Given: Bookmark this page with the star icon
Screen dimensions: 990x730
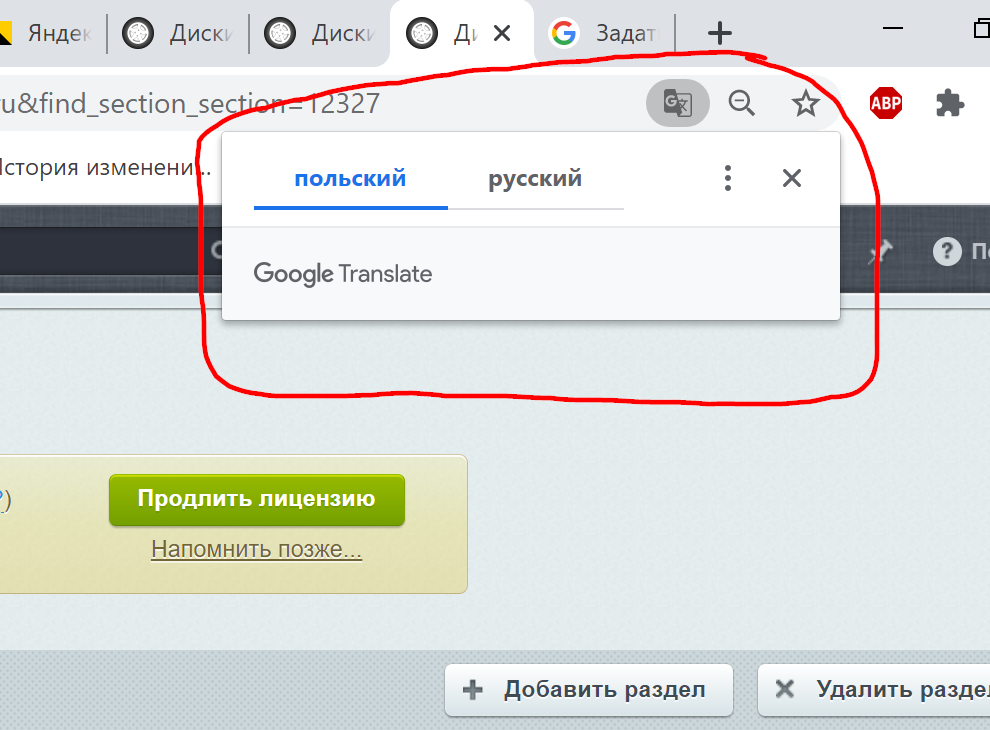Looking at the screenshot, I should pyautogui.click(x=805, y=103).
